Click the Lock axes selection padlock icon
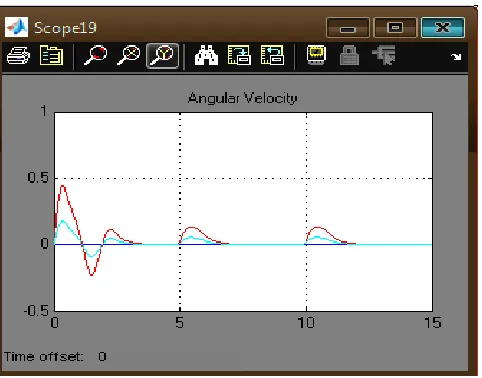 pos(349,55)
